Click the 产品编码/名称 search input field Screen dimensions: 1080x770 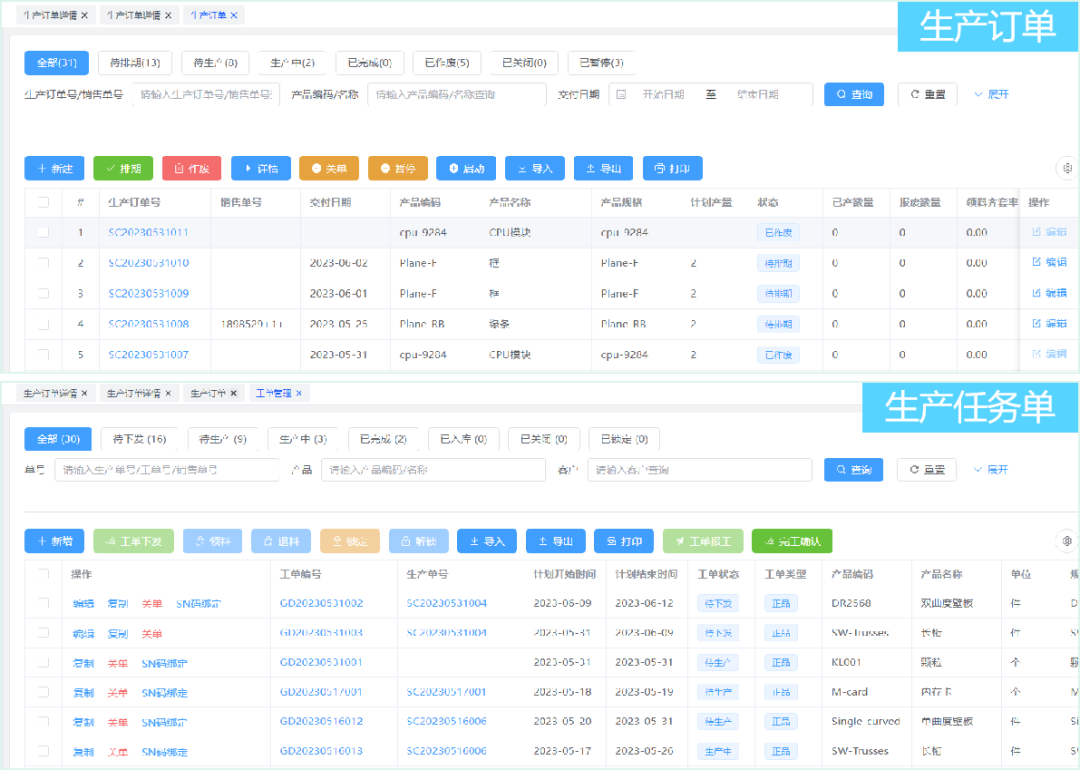(456, 95)
